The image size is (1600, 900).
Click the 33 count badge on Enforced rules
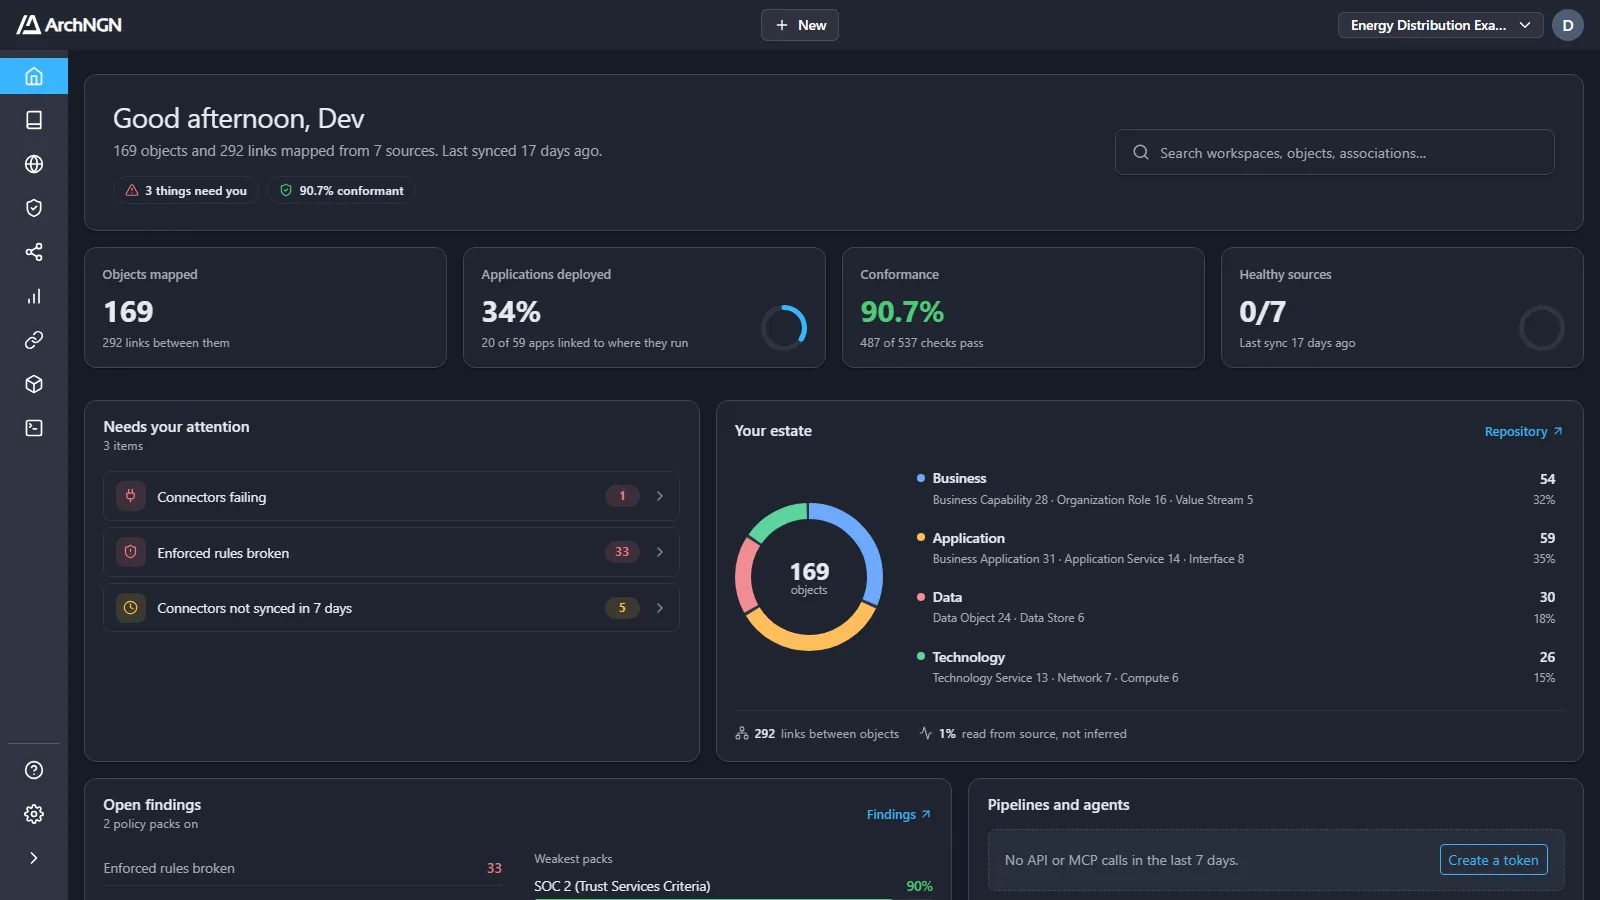tap(622, 552)
